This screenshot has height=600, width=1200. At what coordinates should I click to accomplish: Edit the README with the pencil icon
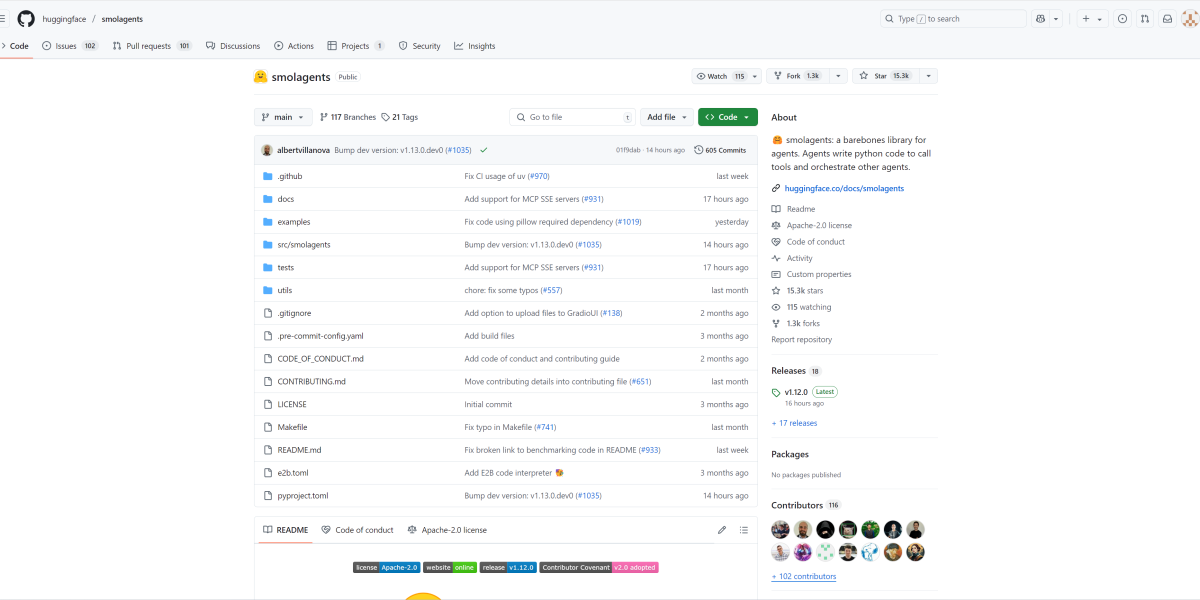pyautogui.click(x=722, y=530)
